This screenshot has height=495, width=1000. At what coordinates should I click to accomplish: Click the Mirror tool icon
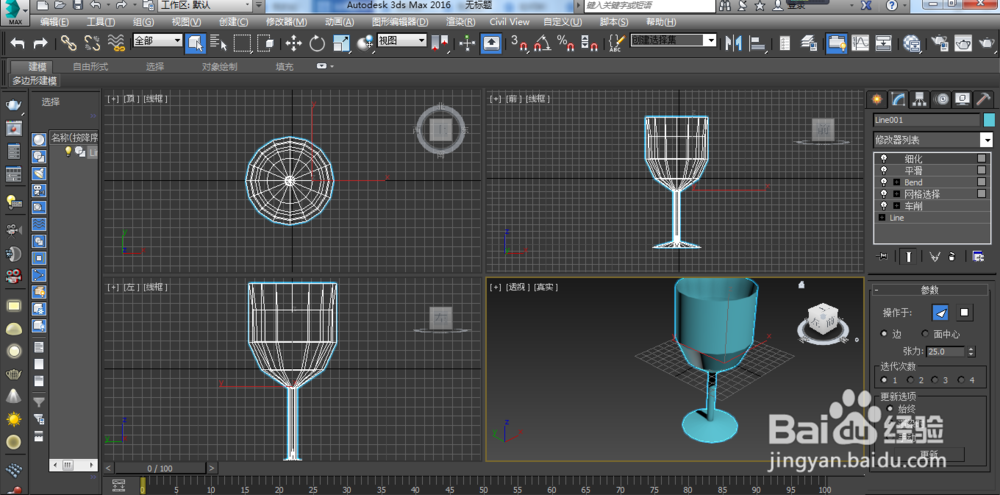click(x=734, y=43)
